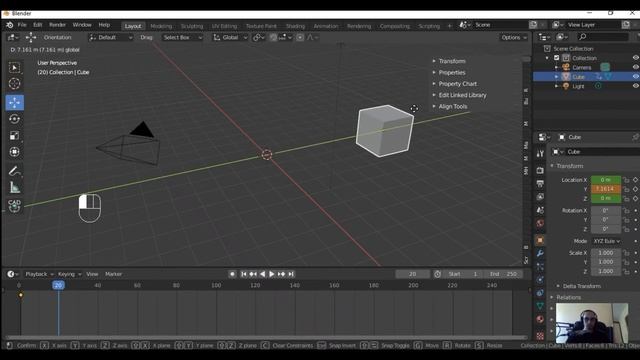Toggle proportional editing in header
Screen dimensions: 640x360
300,38
